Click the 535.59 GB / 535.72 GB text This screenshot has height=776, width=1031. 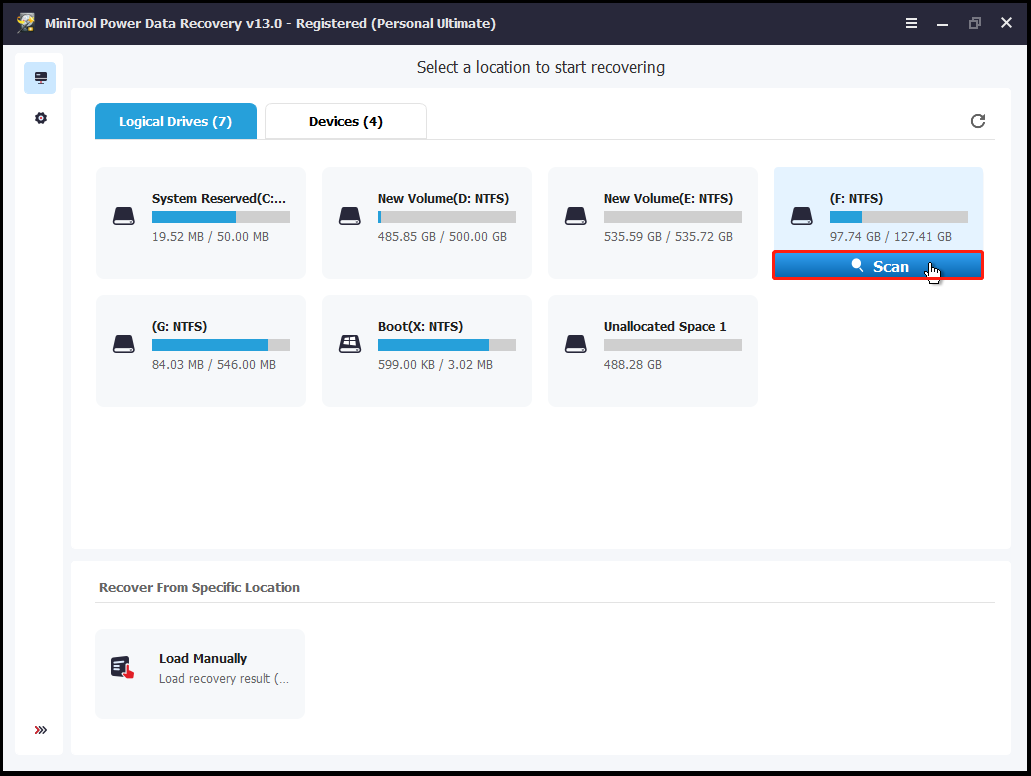[668, 237]
